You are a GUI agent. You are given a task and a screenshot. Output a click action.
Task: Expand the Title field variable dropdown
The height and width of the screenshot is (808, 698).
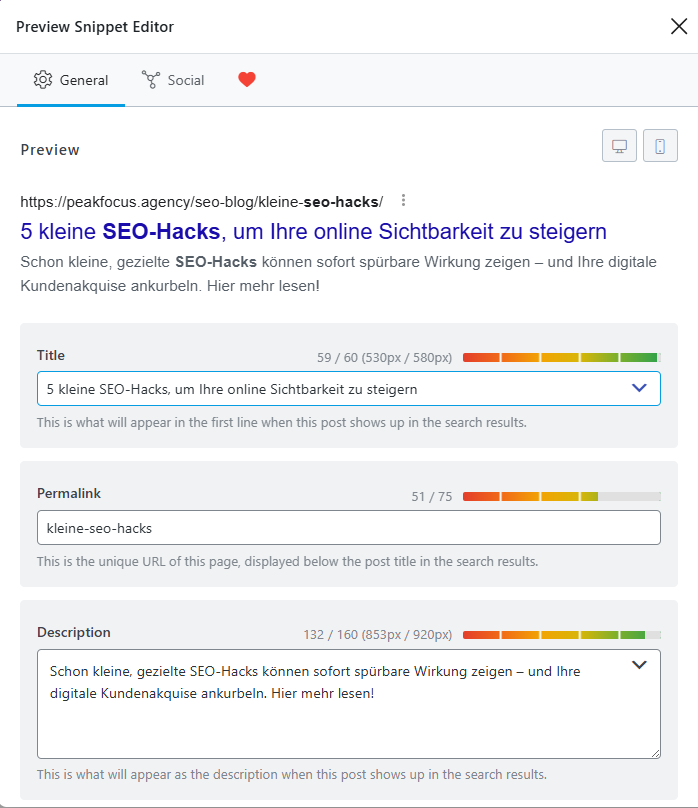[x=639, y=388]
